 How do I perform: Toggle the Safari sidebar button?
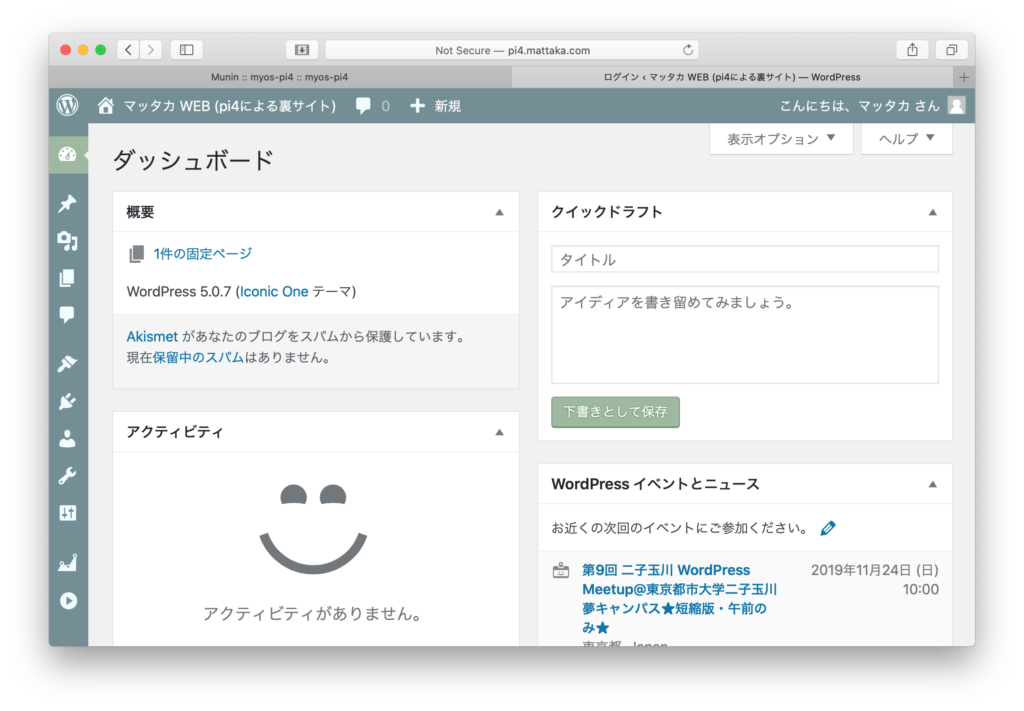coord(187,50)
